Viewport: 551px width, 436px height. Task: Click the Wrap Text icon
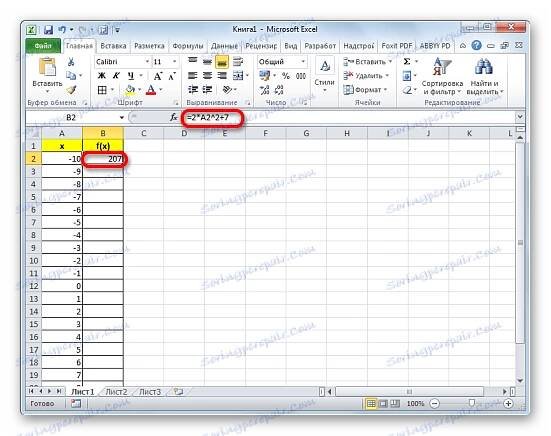click(238, 62)
